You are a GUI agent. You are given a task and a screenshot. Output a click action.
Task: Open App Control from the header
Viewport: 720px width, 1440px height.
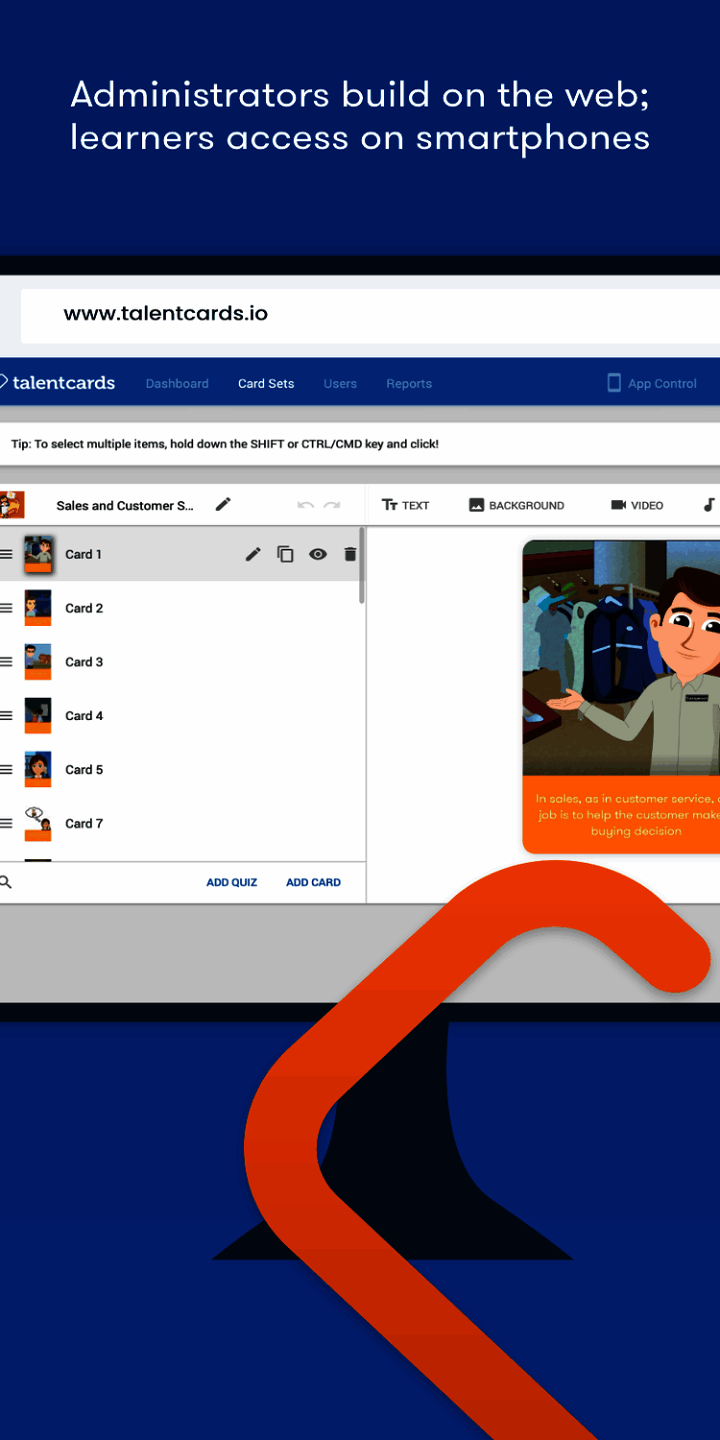click(652, 384)
